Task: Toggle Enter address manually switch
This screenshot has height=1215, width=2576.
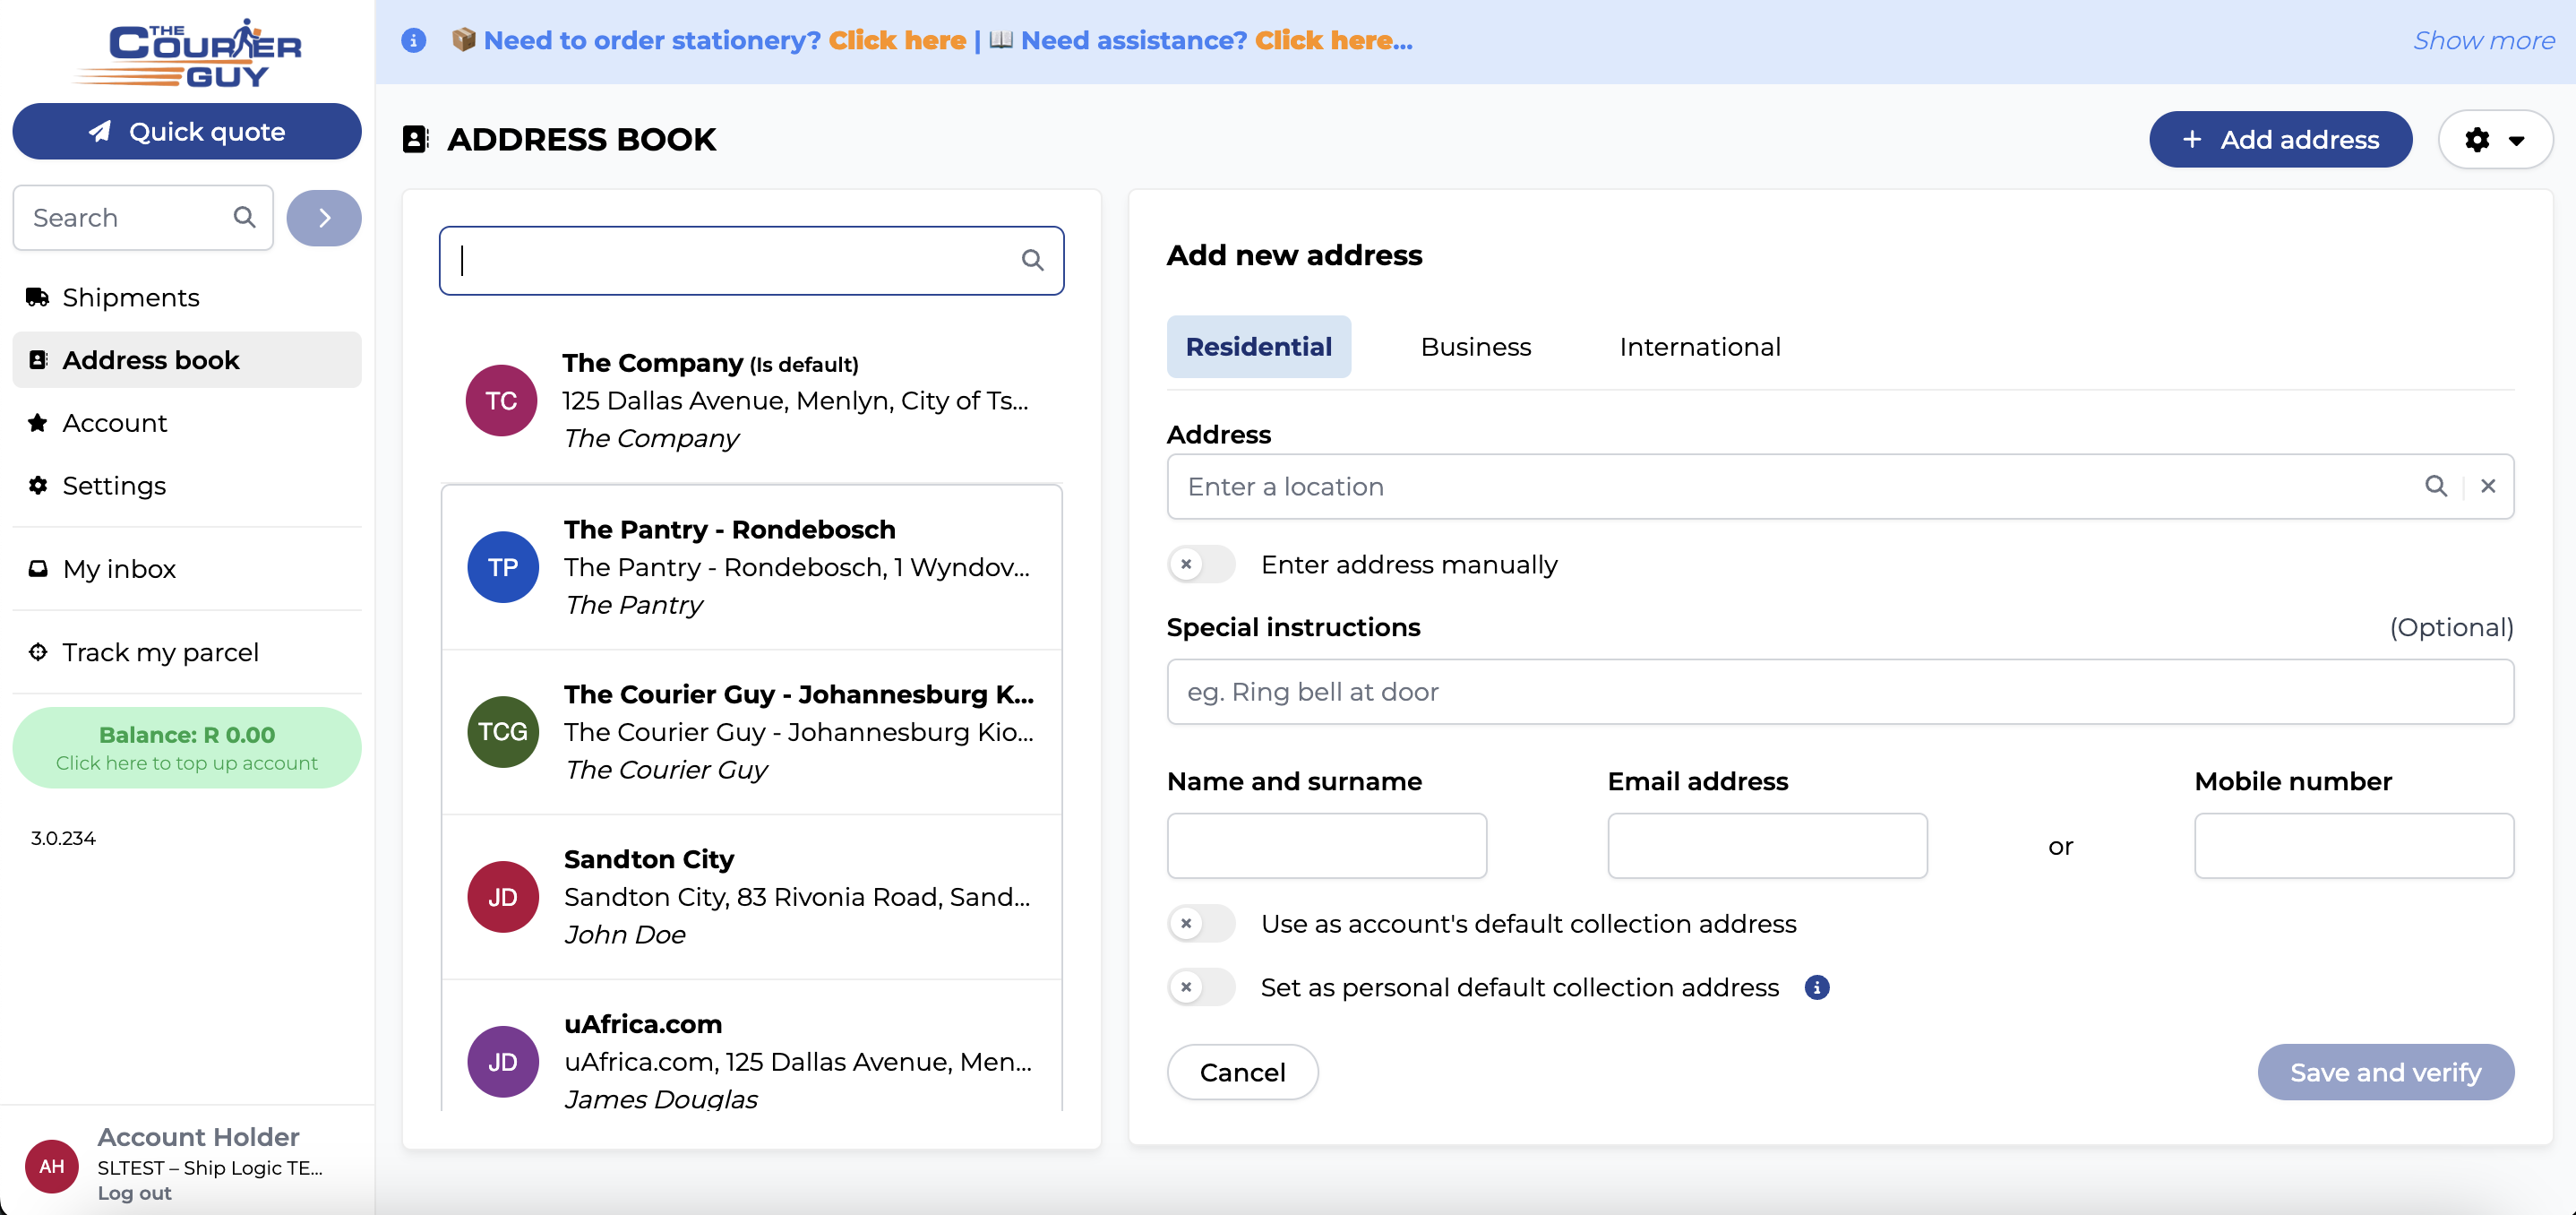Action: pyautogui.click(x=1201, y=564)
